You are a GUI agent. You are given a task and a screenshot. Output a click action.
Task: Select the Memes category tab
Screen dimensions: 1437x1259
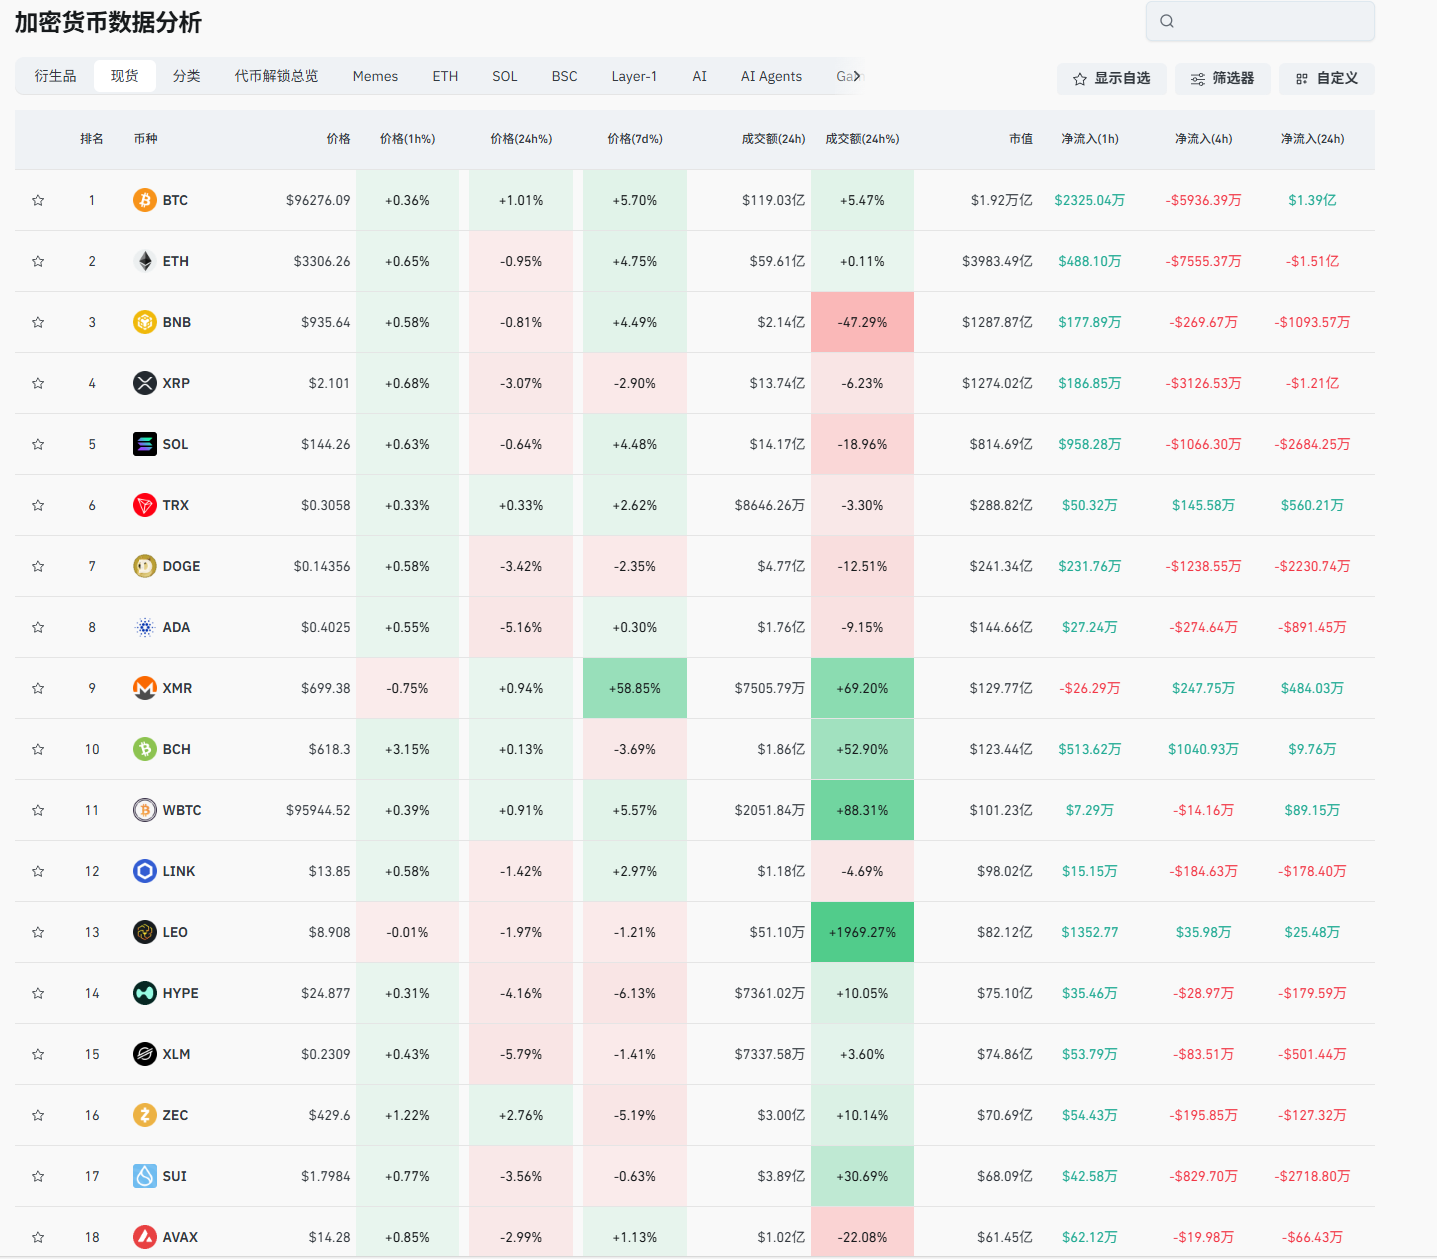coord(375,76)
